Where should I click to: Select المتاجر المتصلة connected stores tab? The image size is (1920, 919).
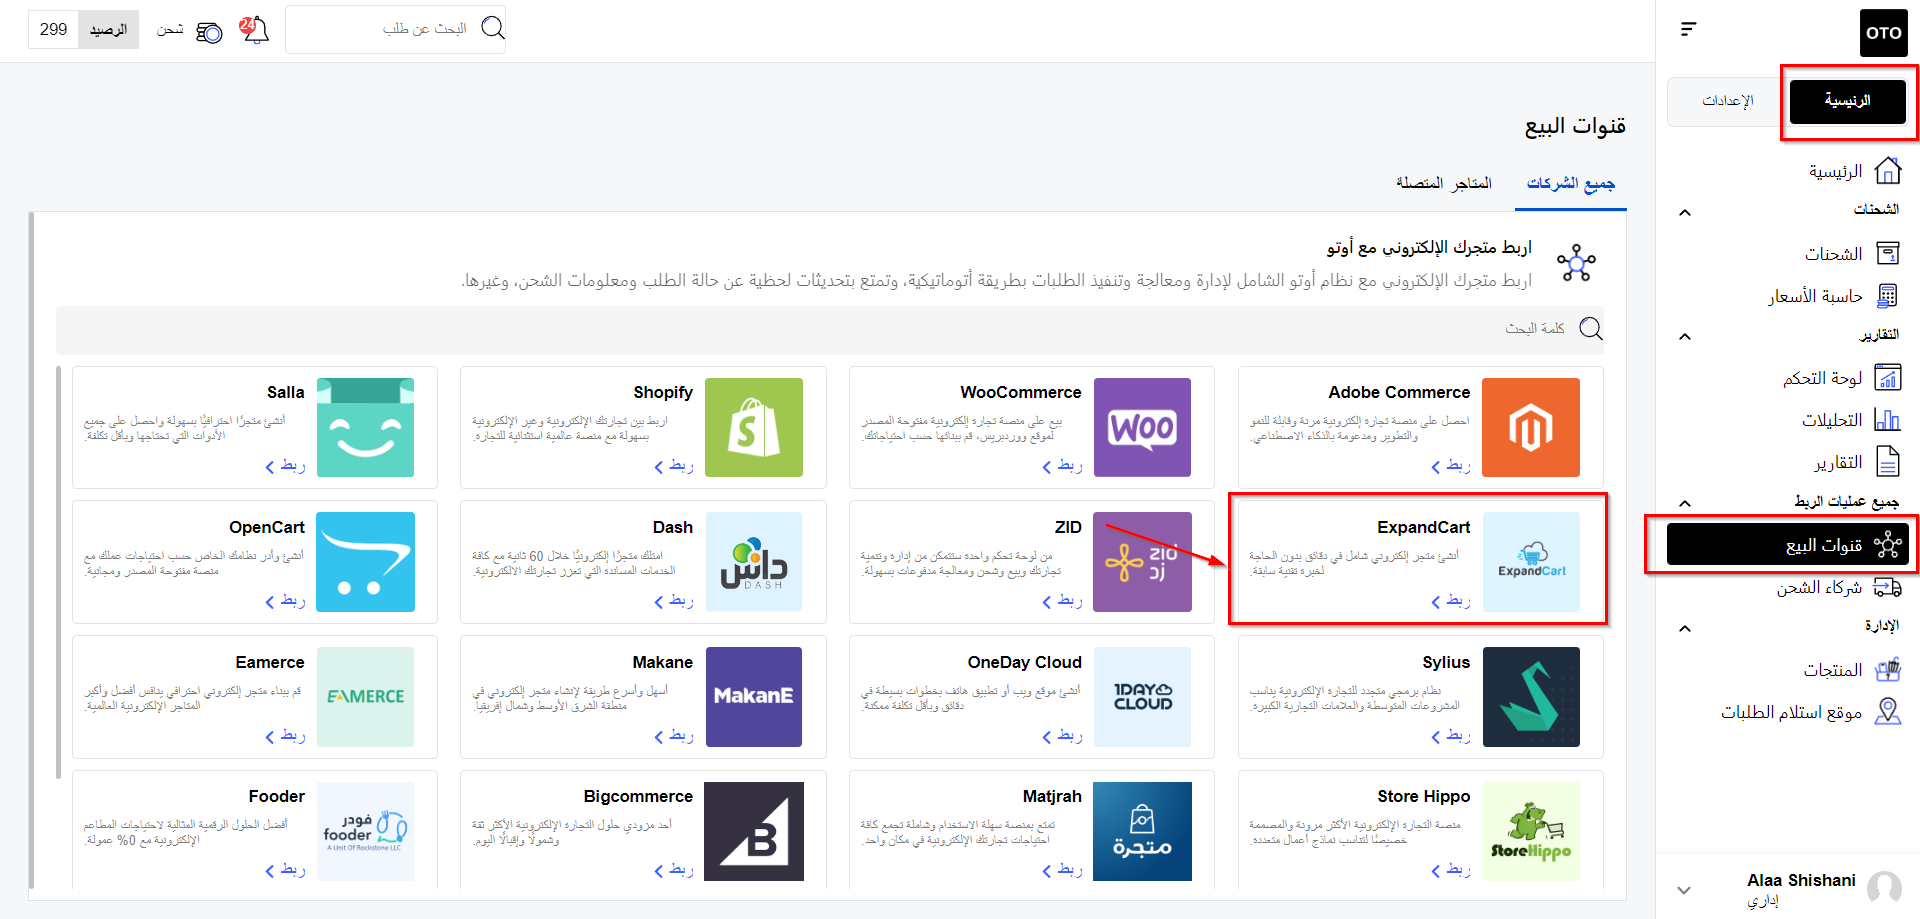[x=1444, y=183]
